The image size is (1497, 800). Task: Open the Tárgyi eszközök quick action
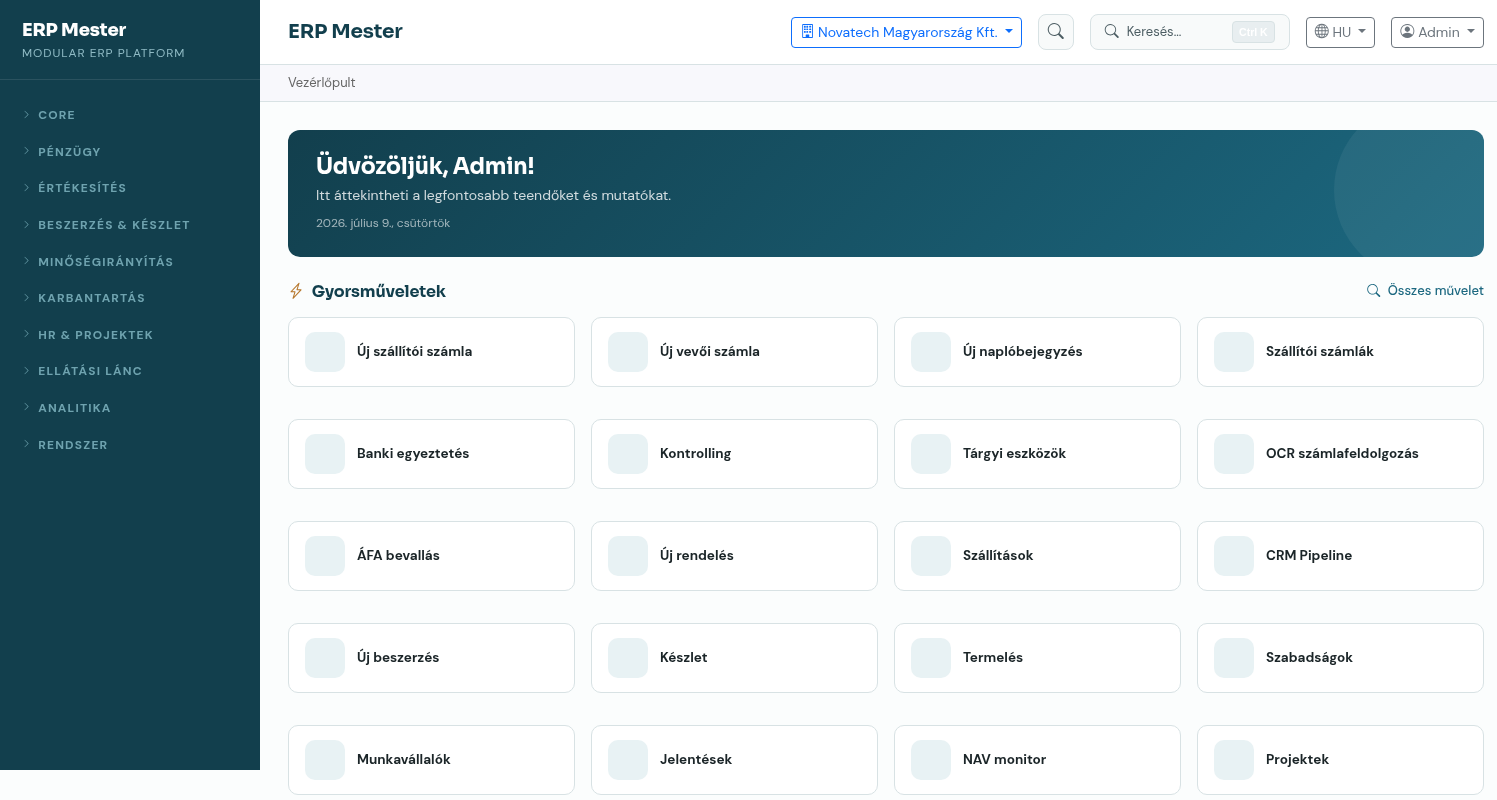coord(1037,454)
